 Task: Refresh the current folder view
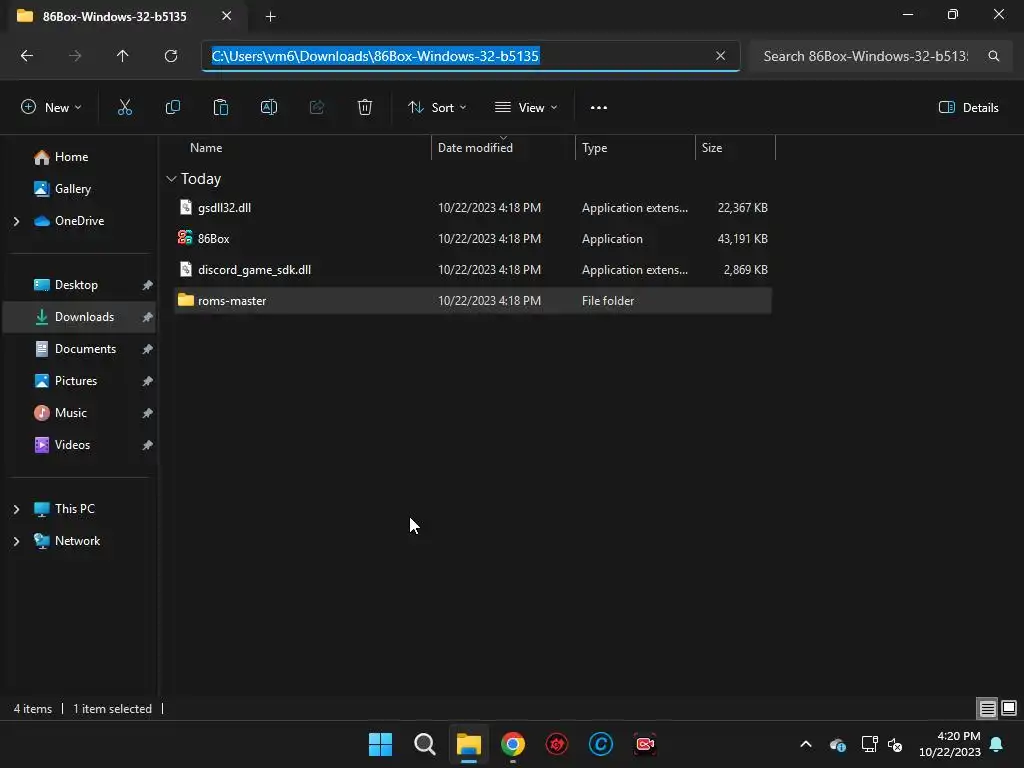pyautogui.click(x=171, y=56)
